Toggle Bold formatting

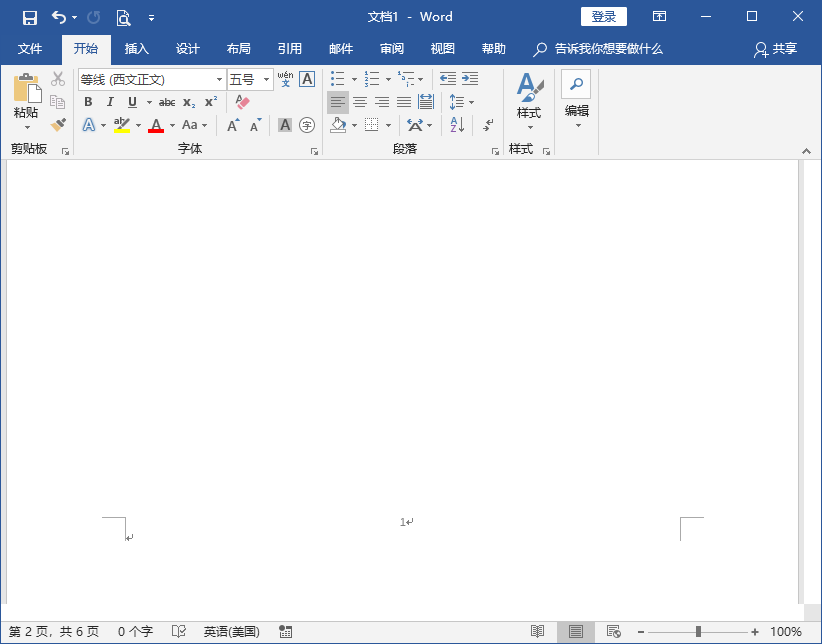tap(88, 102)
